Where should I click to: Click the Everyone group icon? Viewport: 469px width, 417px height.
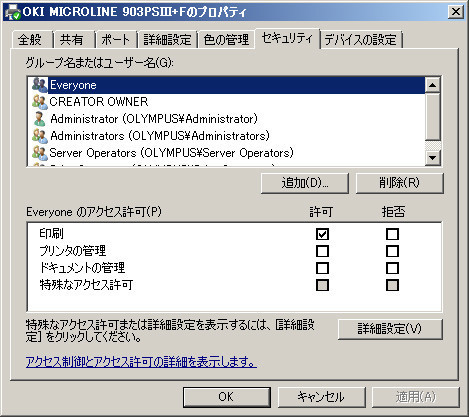pos(40,85)
